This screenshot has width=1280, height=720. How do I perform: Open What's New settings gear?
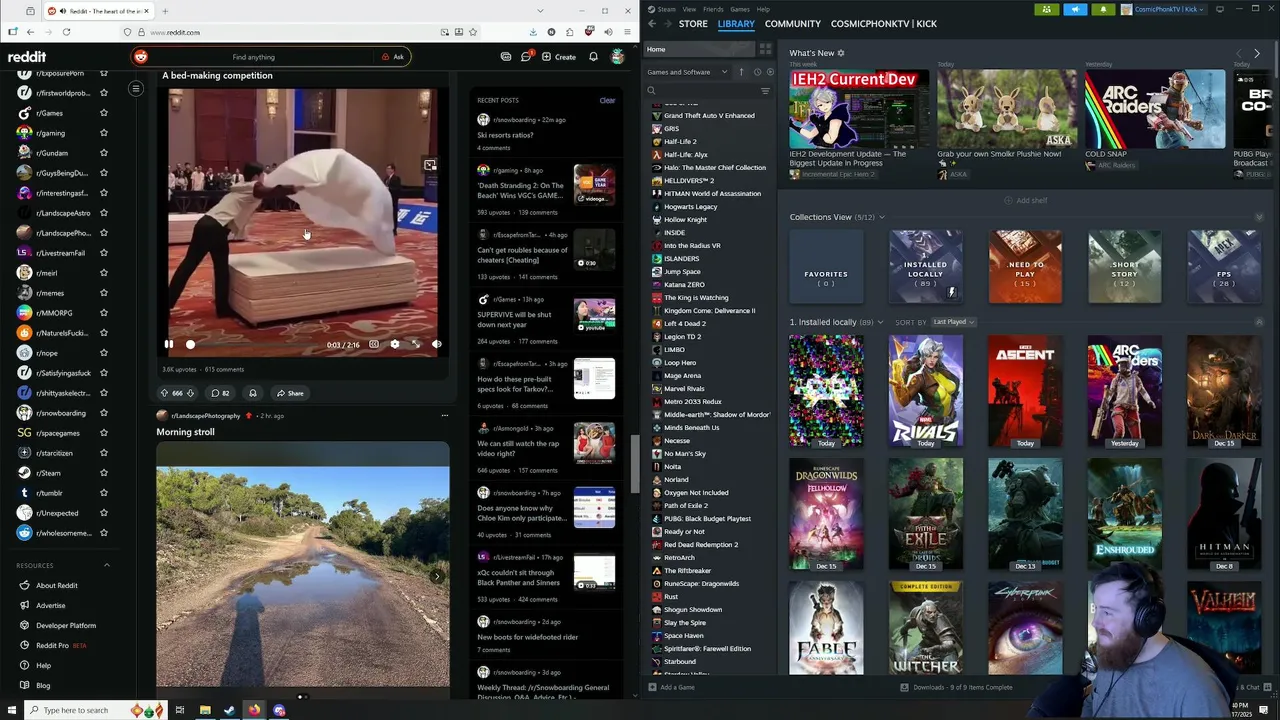(841, 53)
